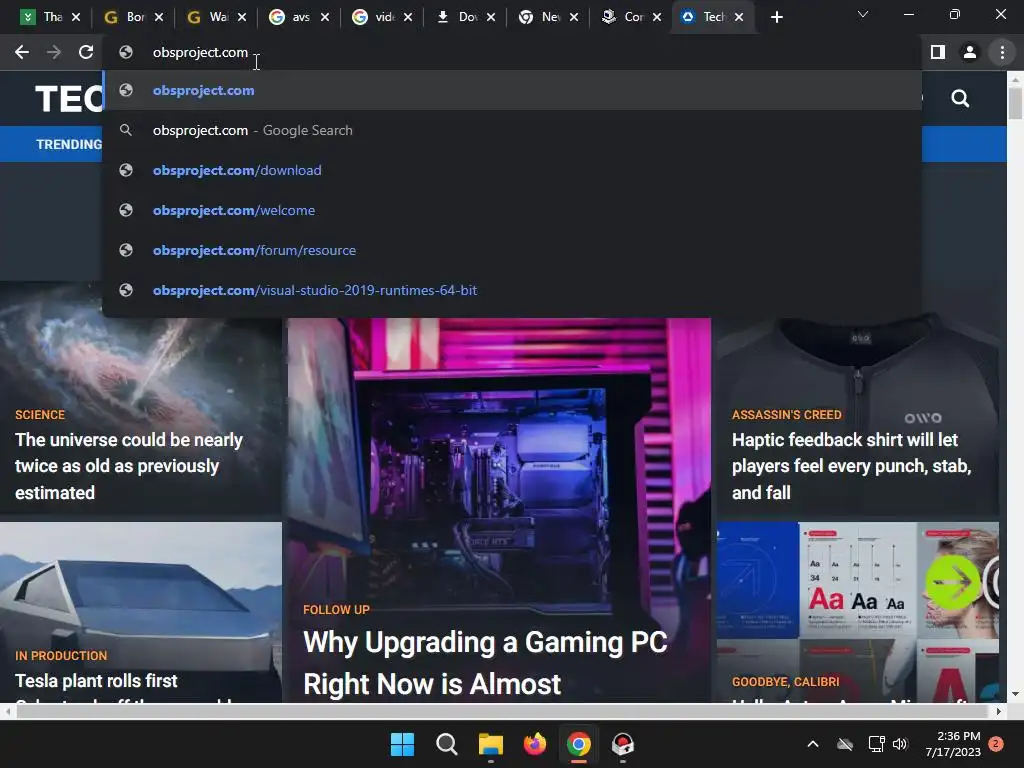
Task: Click the scroll down arrow of vertical scrollbar
Action: 1015,695
